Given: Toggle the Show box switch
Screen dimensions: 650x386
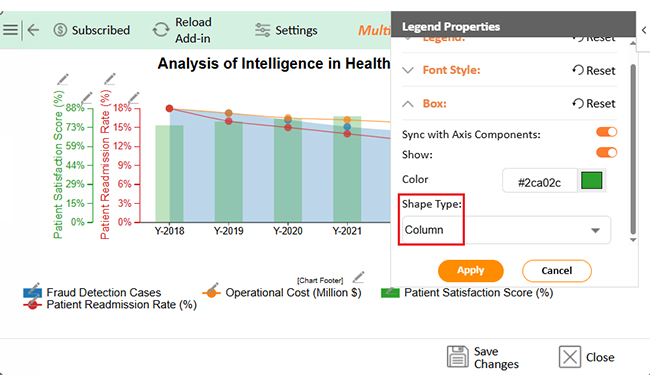Looking at the screenshot, I should click(606, 153).
